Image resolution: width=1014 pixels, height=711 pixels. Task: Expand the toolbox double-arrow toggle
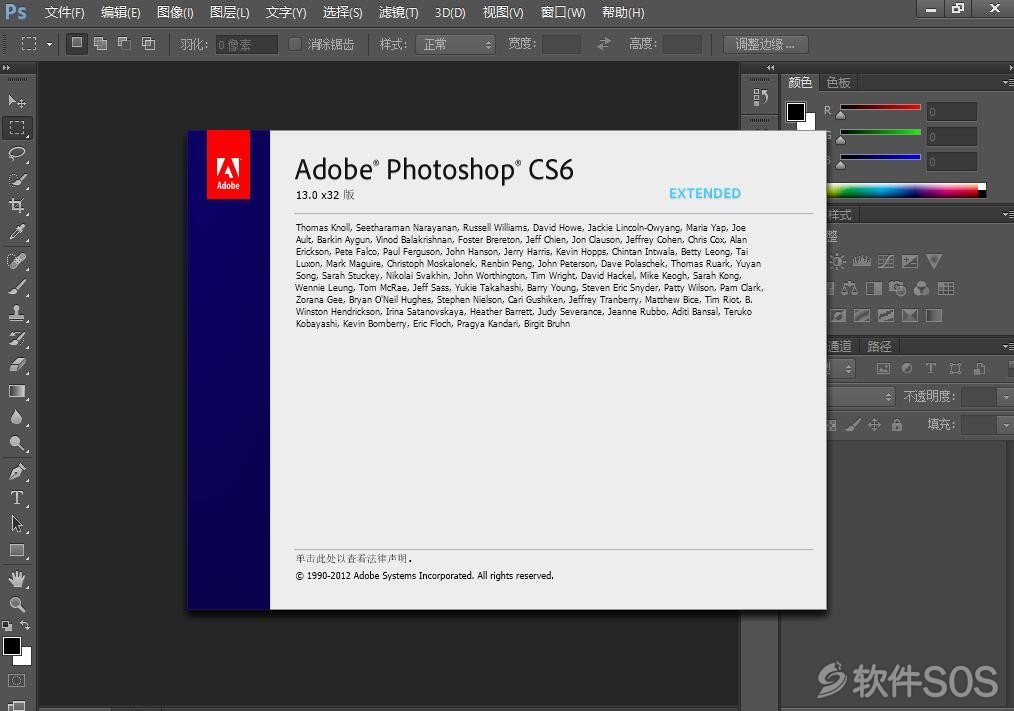(x=6, y=67)
